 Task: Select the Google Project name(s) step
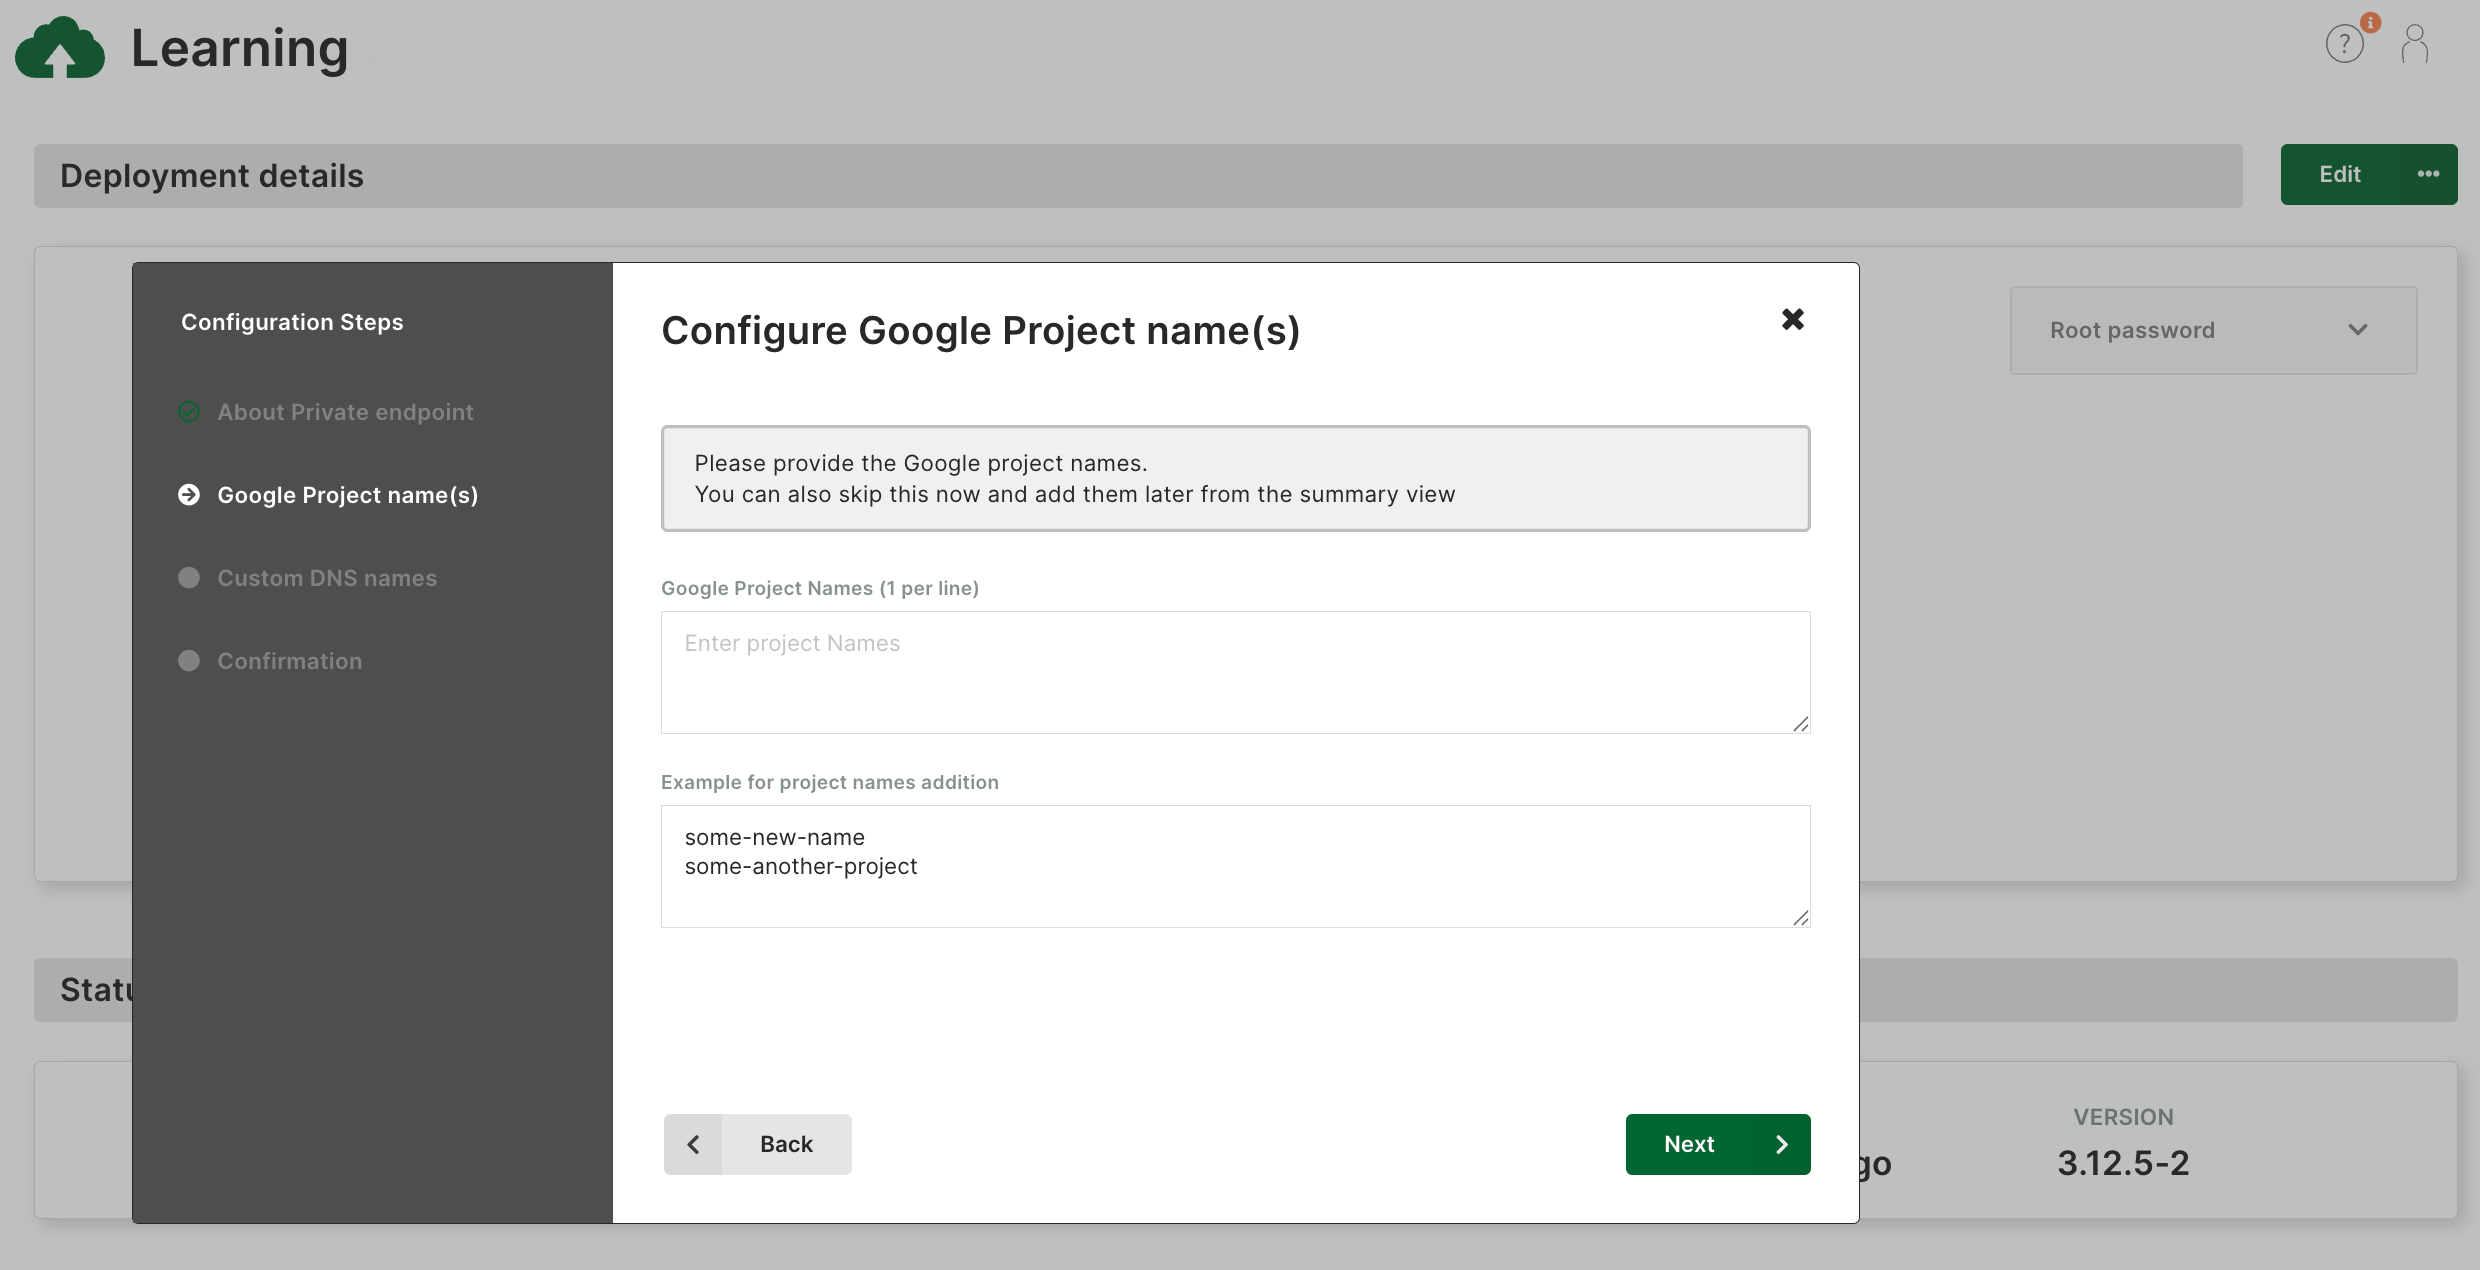pyautogui.click(x=348, y=495)
